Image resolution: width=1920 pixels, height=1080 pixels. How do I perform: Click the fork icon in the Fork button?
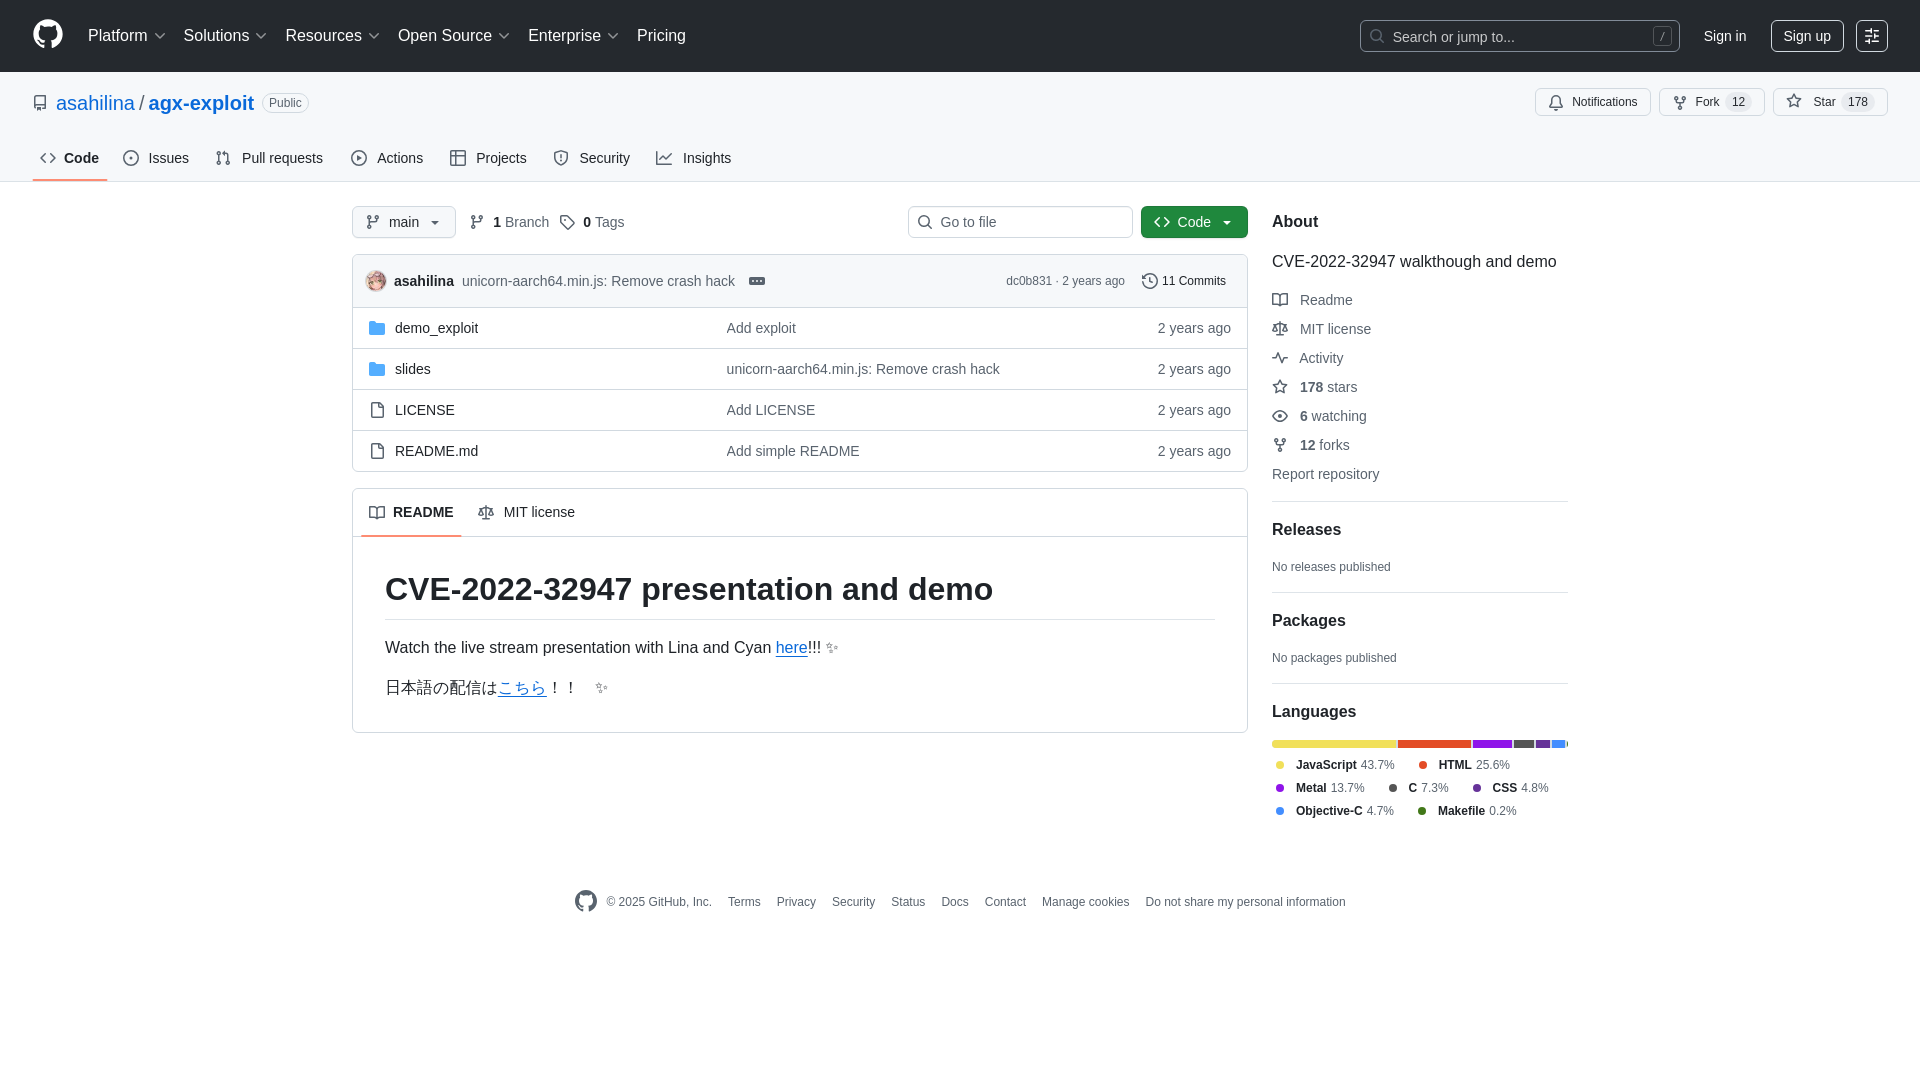coord(1680,102)
